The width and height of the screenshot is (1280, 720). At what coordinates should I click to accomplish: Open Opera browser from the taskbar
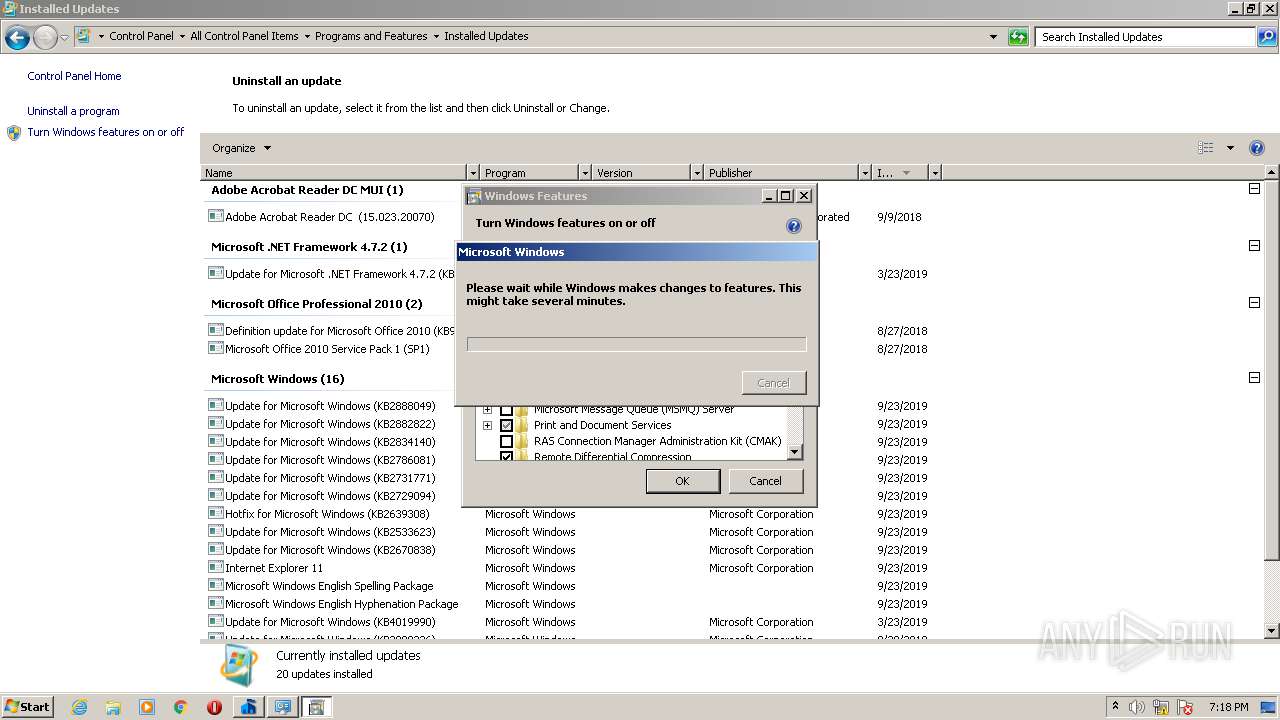(214, 707)
